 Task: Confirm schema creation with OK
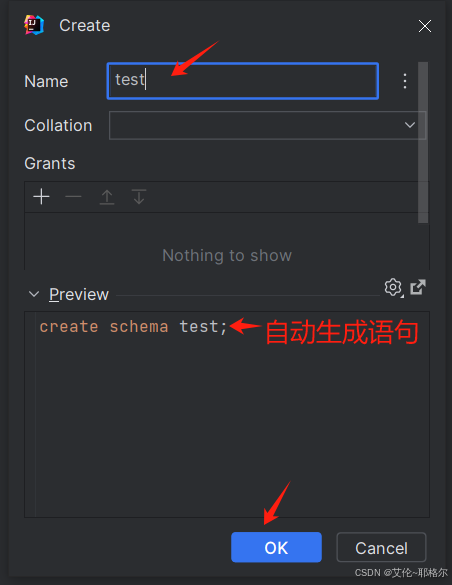click(x=276, y=547)
